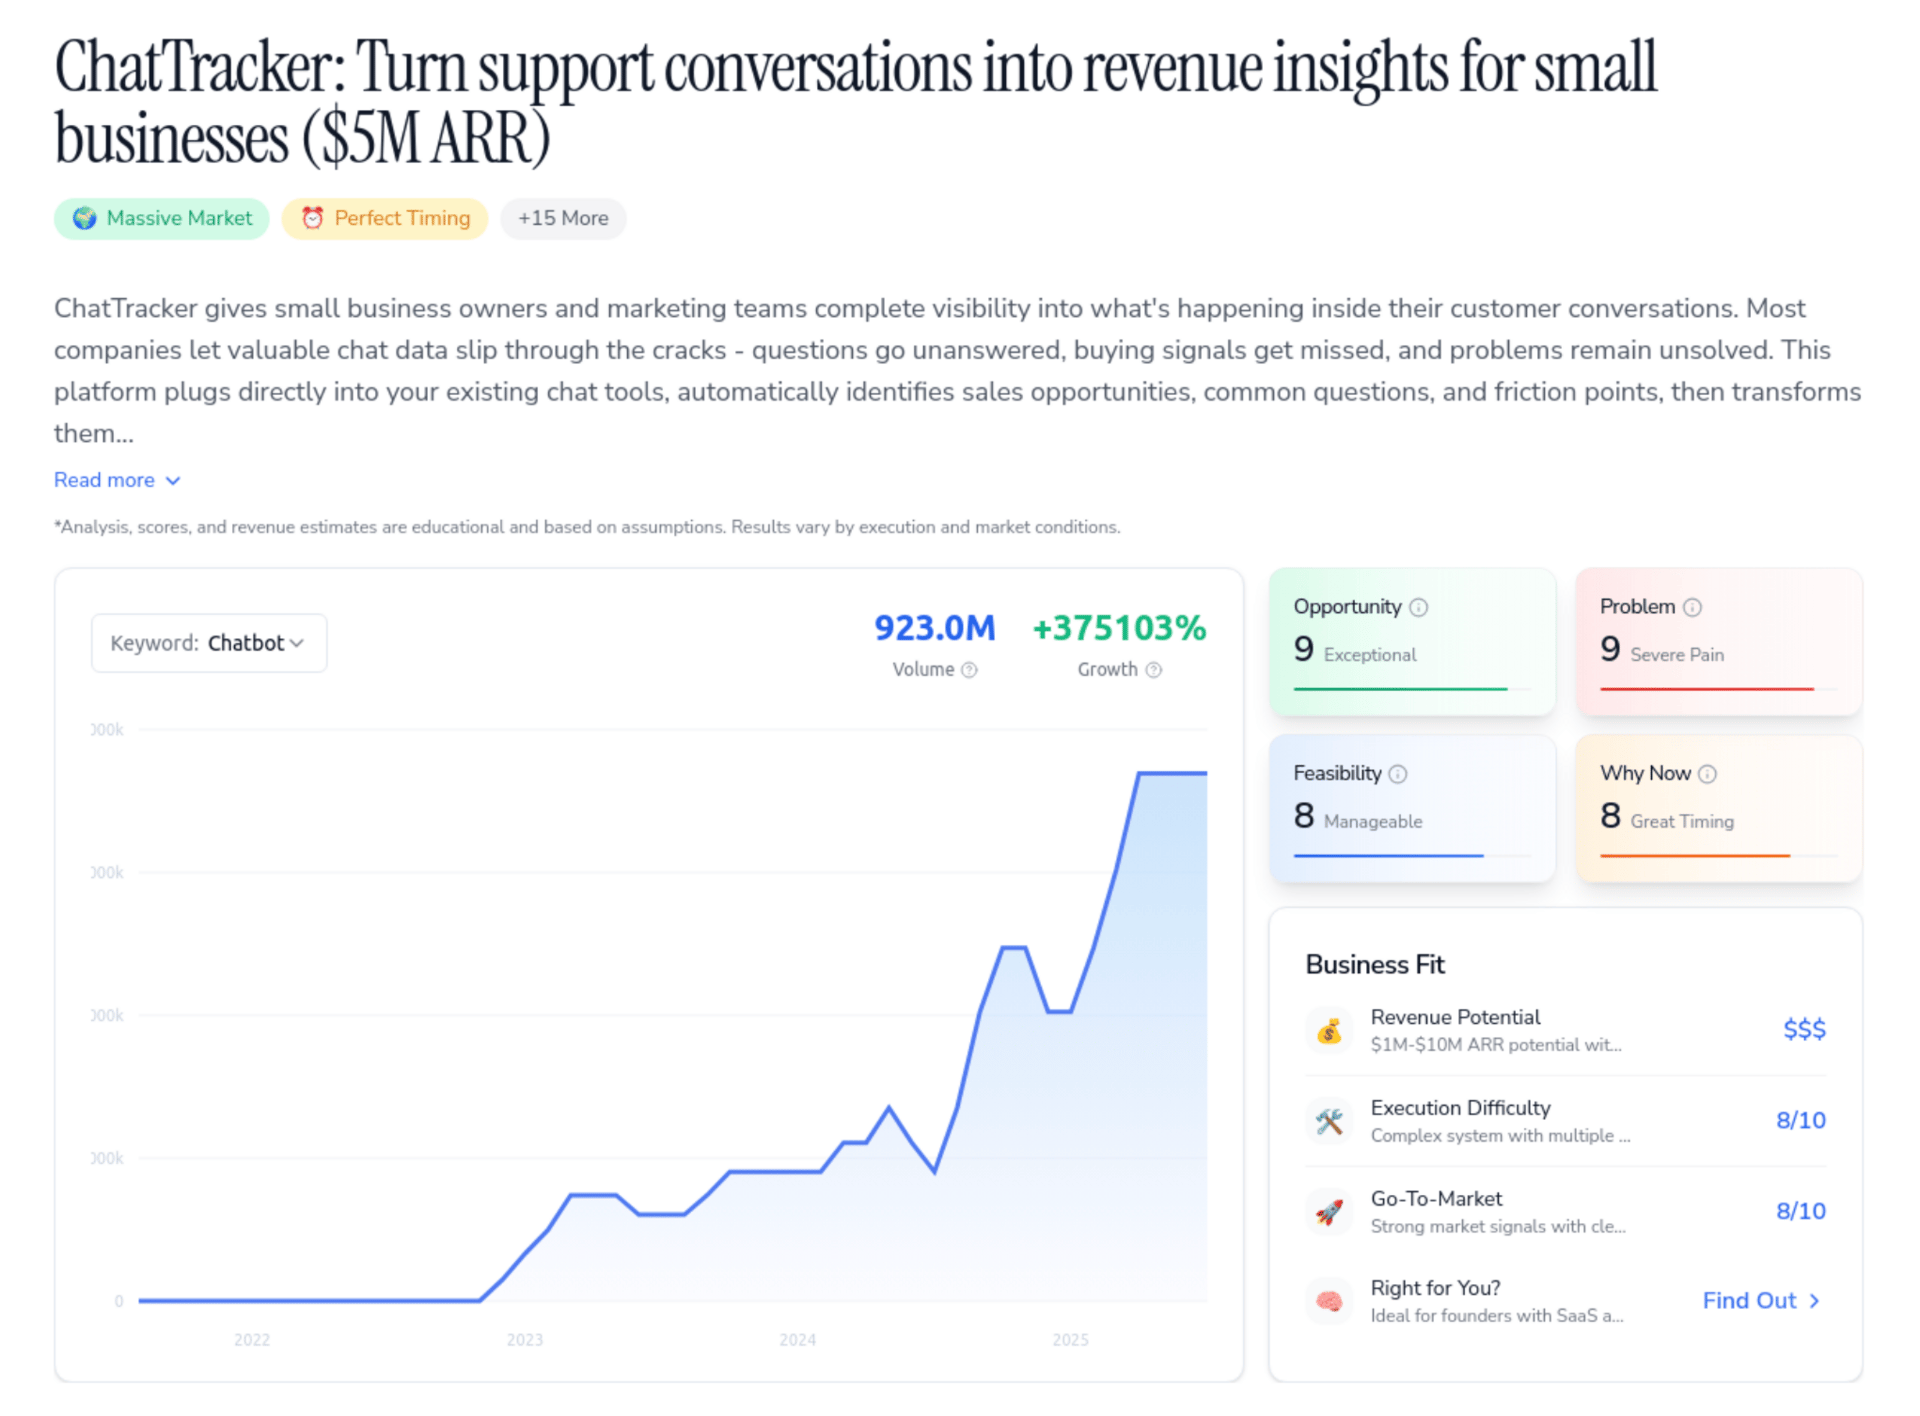Click the Perfect Timing tag
The height and width of the screenshot is (1416, 1920).
click(x=385, y=218)
